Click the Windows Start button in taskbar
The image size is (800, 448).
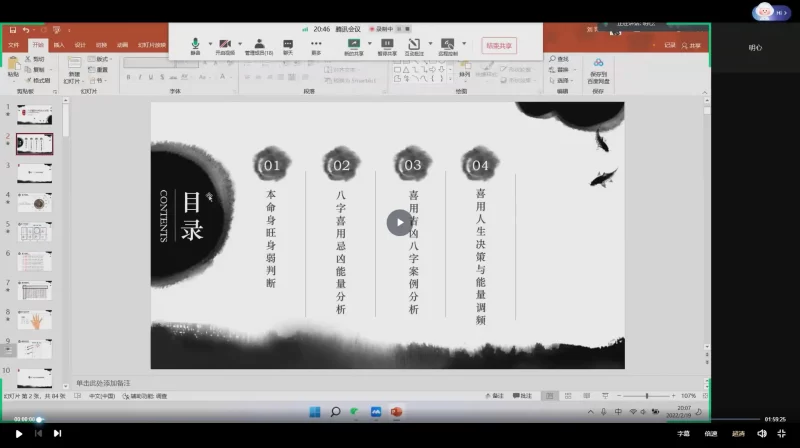click(x=315, y=411)
